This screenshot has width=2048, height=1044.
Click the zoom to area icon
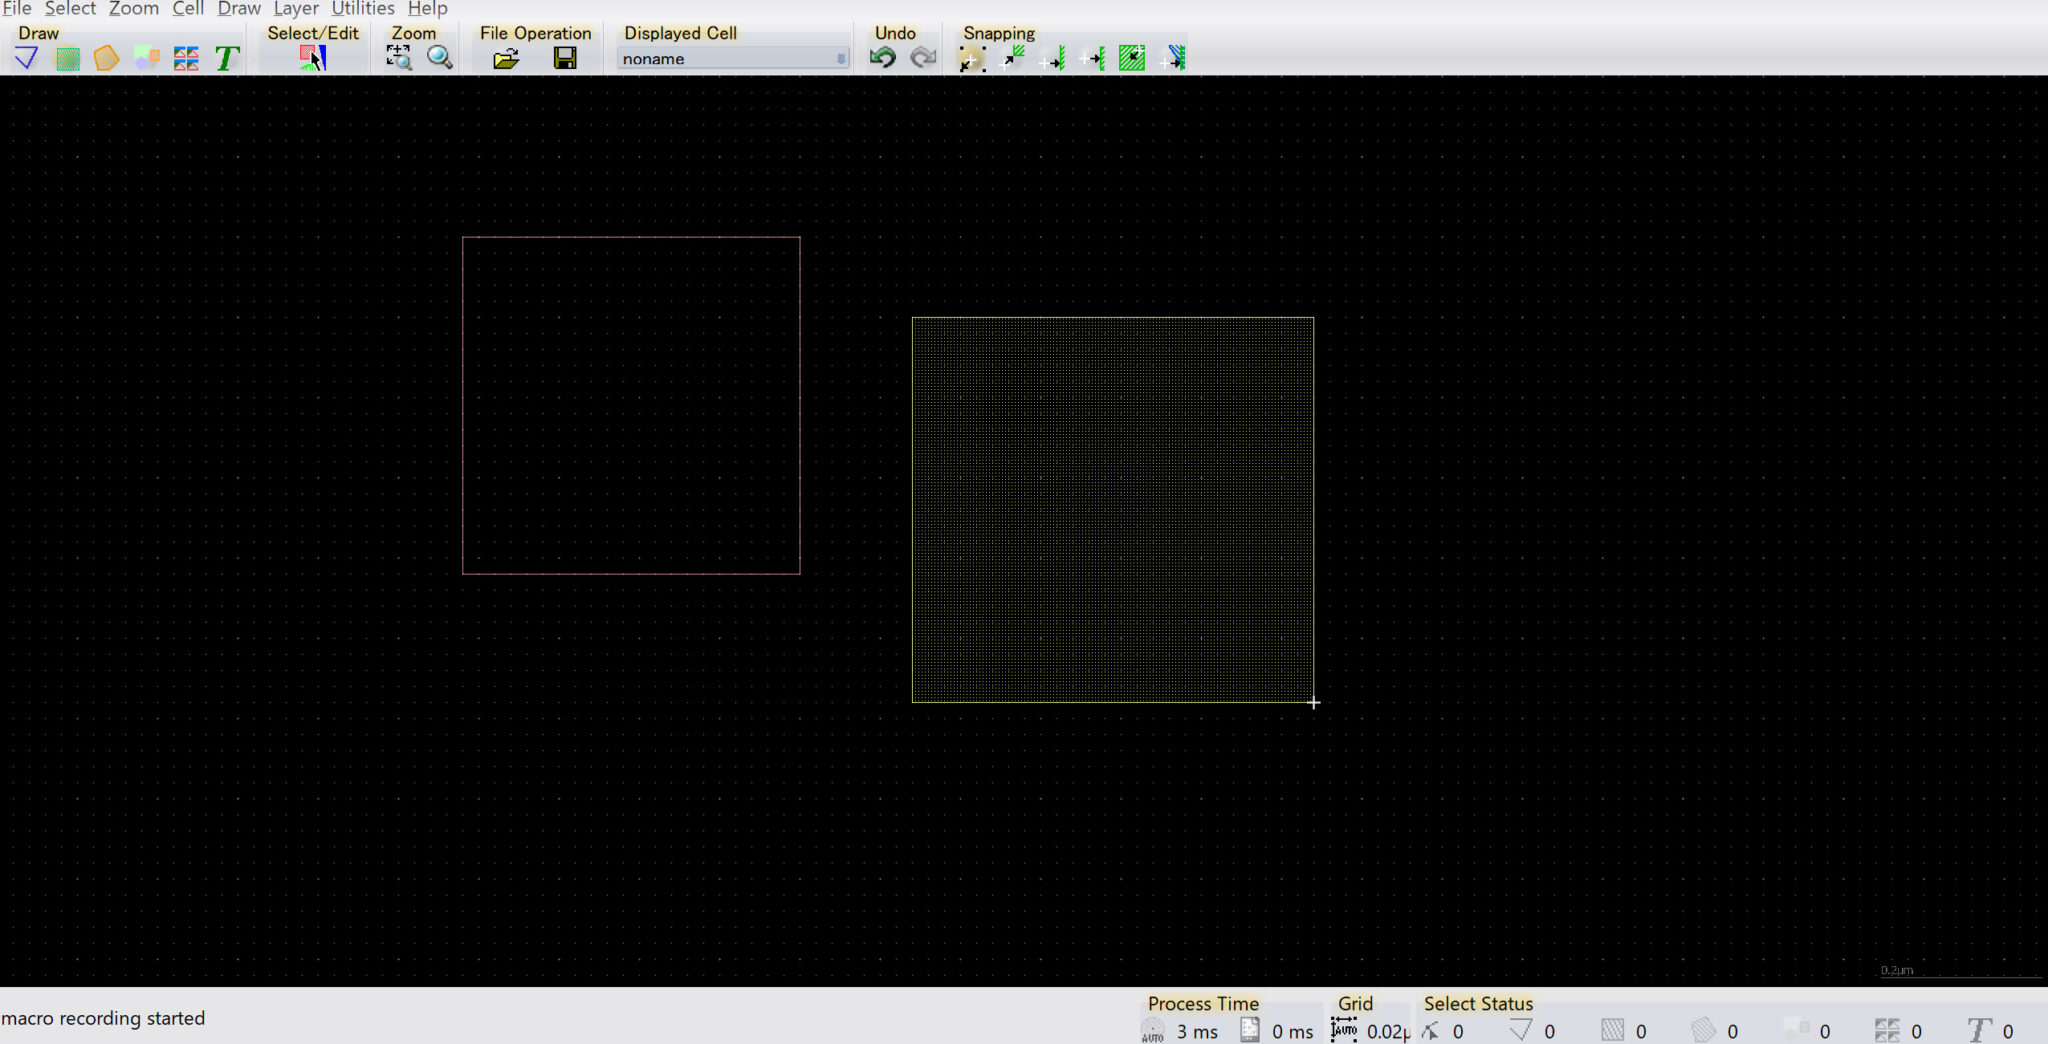(x=398, y=58)
